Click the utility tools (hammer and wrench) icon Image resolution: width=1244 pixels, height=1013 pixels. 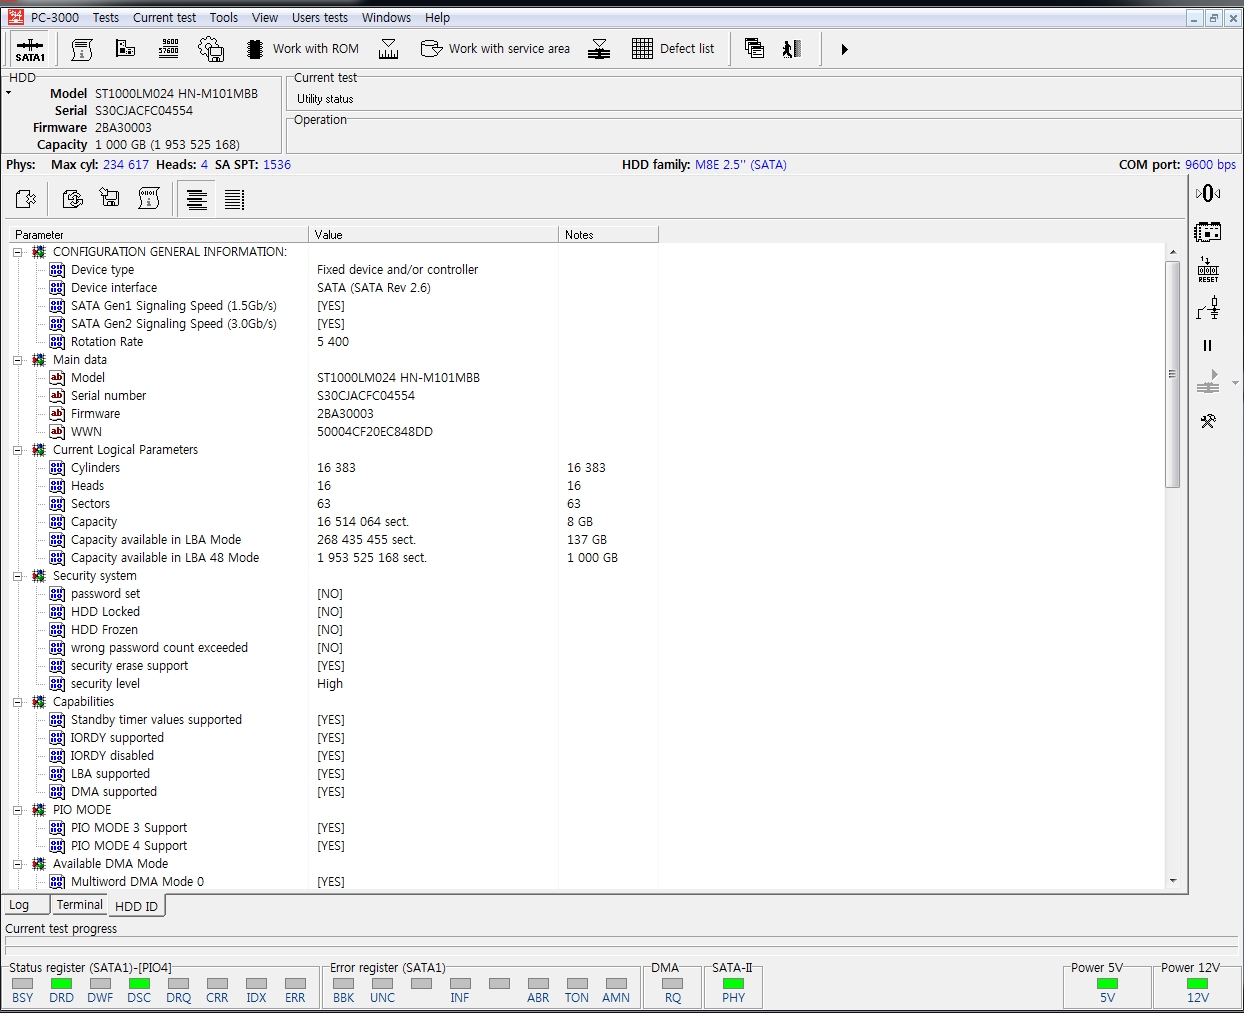pos(1207,420)
